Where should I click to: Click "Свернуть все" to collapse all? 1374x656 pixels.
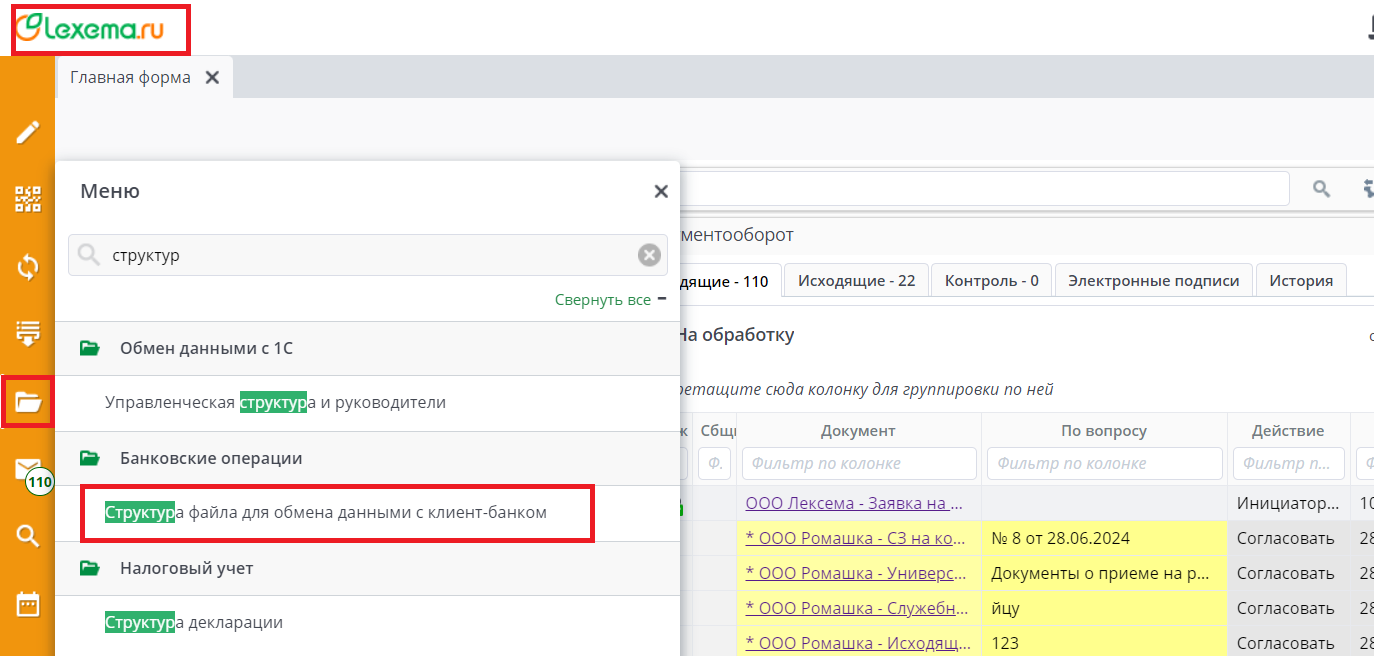coord(603,300)
